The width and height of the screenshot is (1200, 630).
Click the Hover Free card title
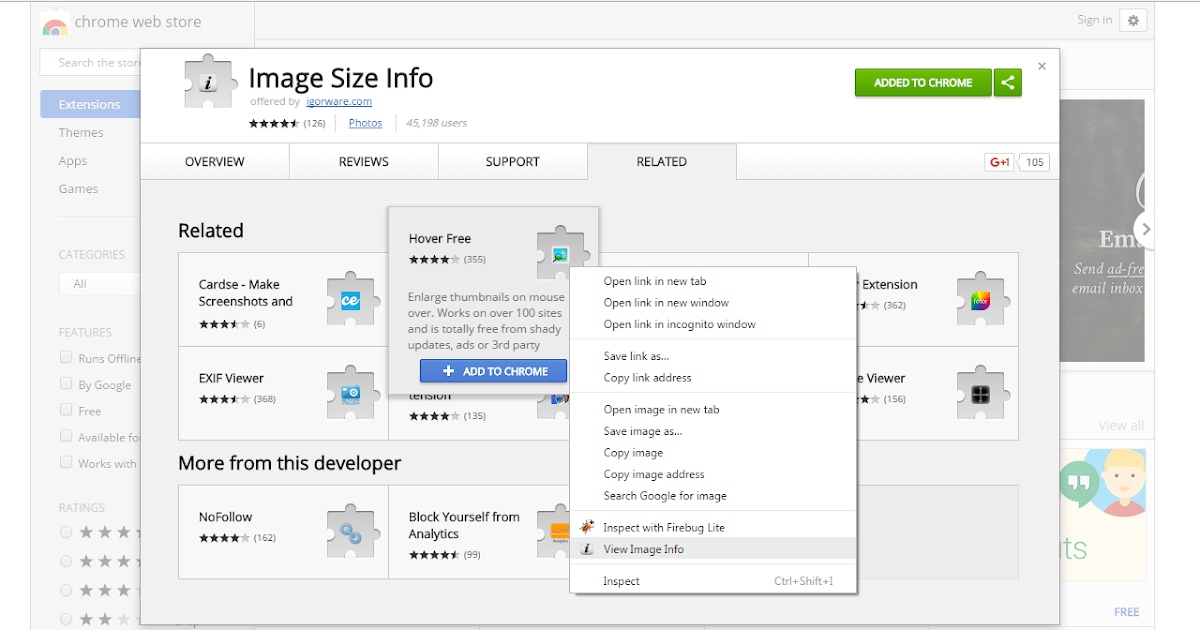[x=440, y=238]
